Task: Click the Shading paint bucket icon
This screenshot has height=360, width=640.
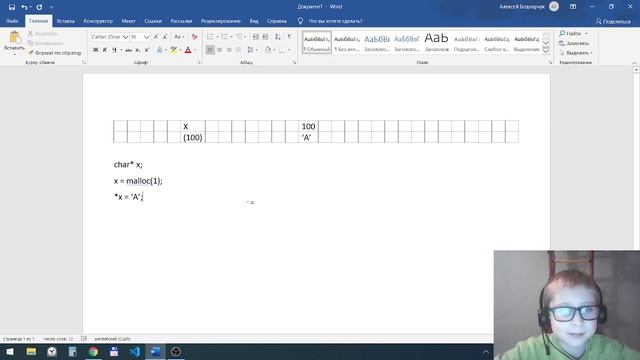Action: (x=268, y=50)
